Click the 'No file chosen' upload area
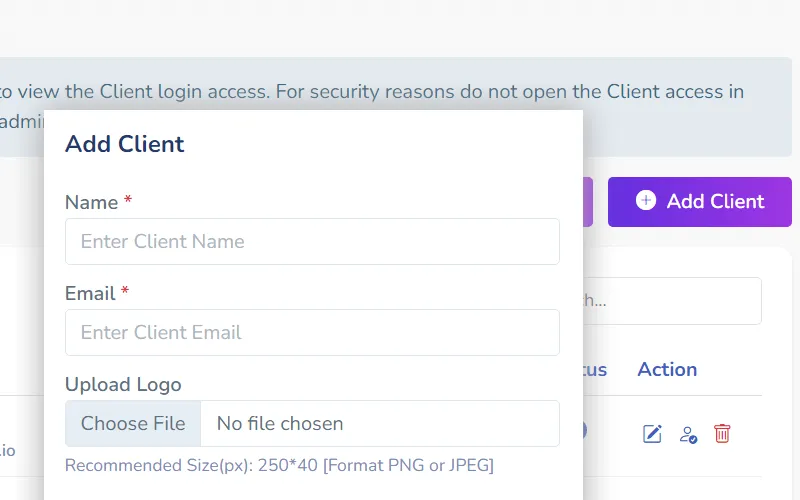The height and width of the screenshot is (500, 800). [380, 423]
